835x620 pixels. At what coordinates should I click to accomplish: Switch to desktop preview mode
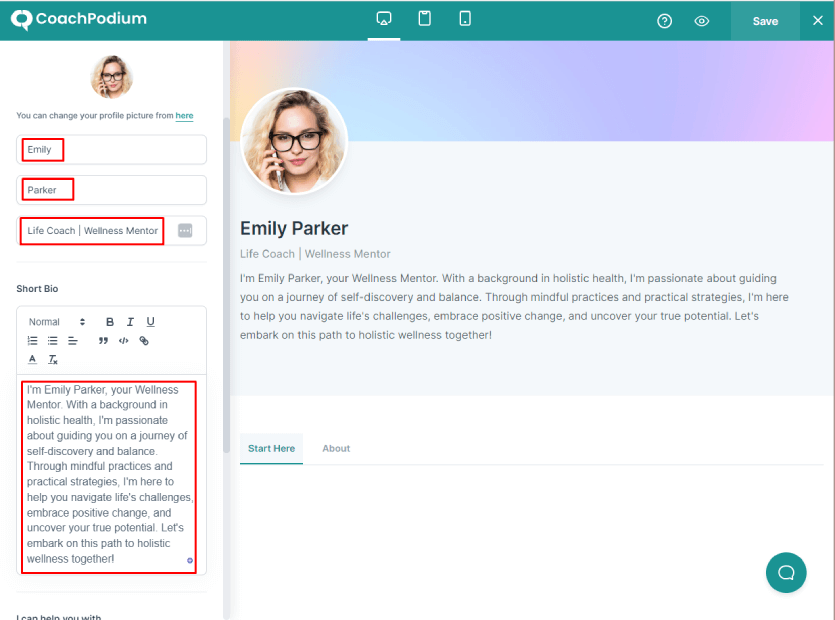pos(383,19)
